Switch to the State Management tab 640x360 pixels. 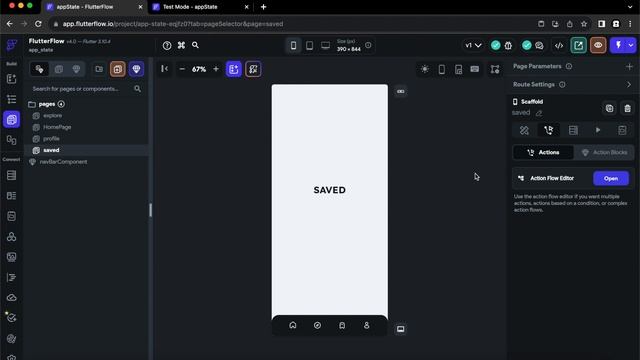(x=622, y=130)
